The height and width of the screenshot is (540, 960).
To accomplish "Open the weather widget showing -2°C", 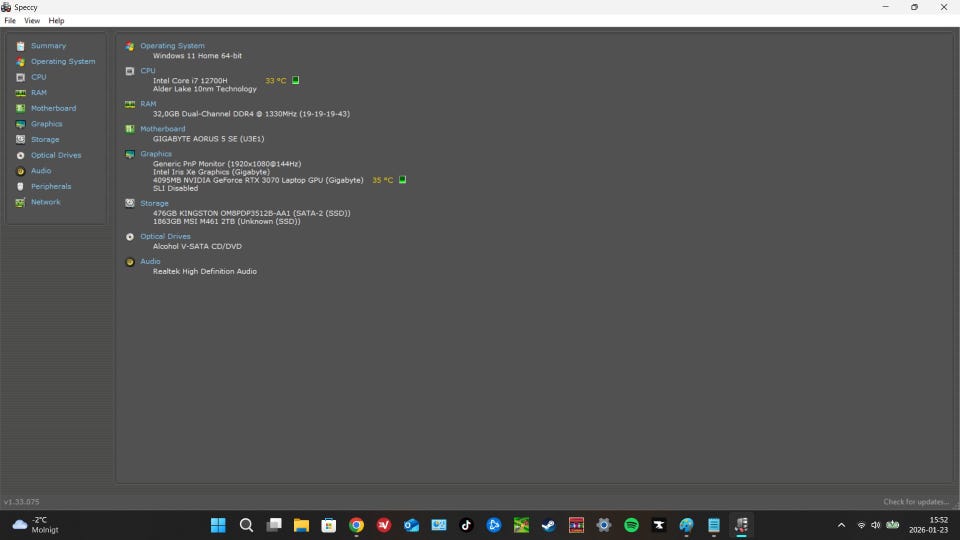I will pyautogui.click(x=37, y=525).
